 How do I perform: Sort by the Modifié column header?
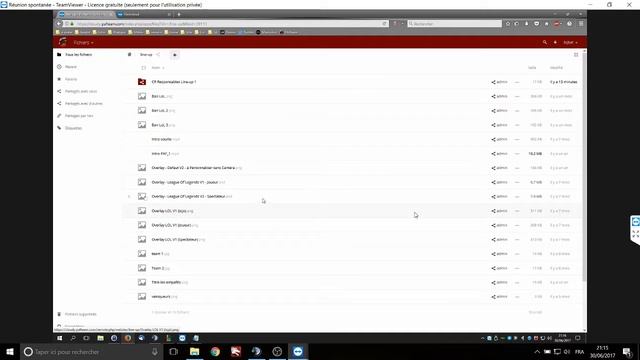click(556, 68)
